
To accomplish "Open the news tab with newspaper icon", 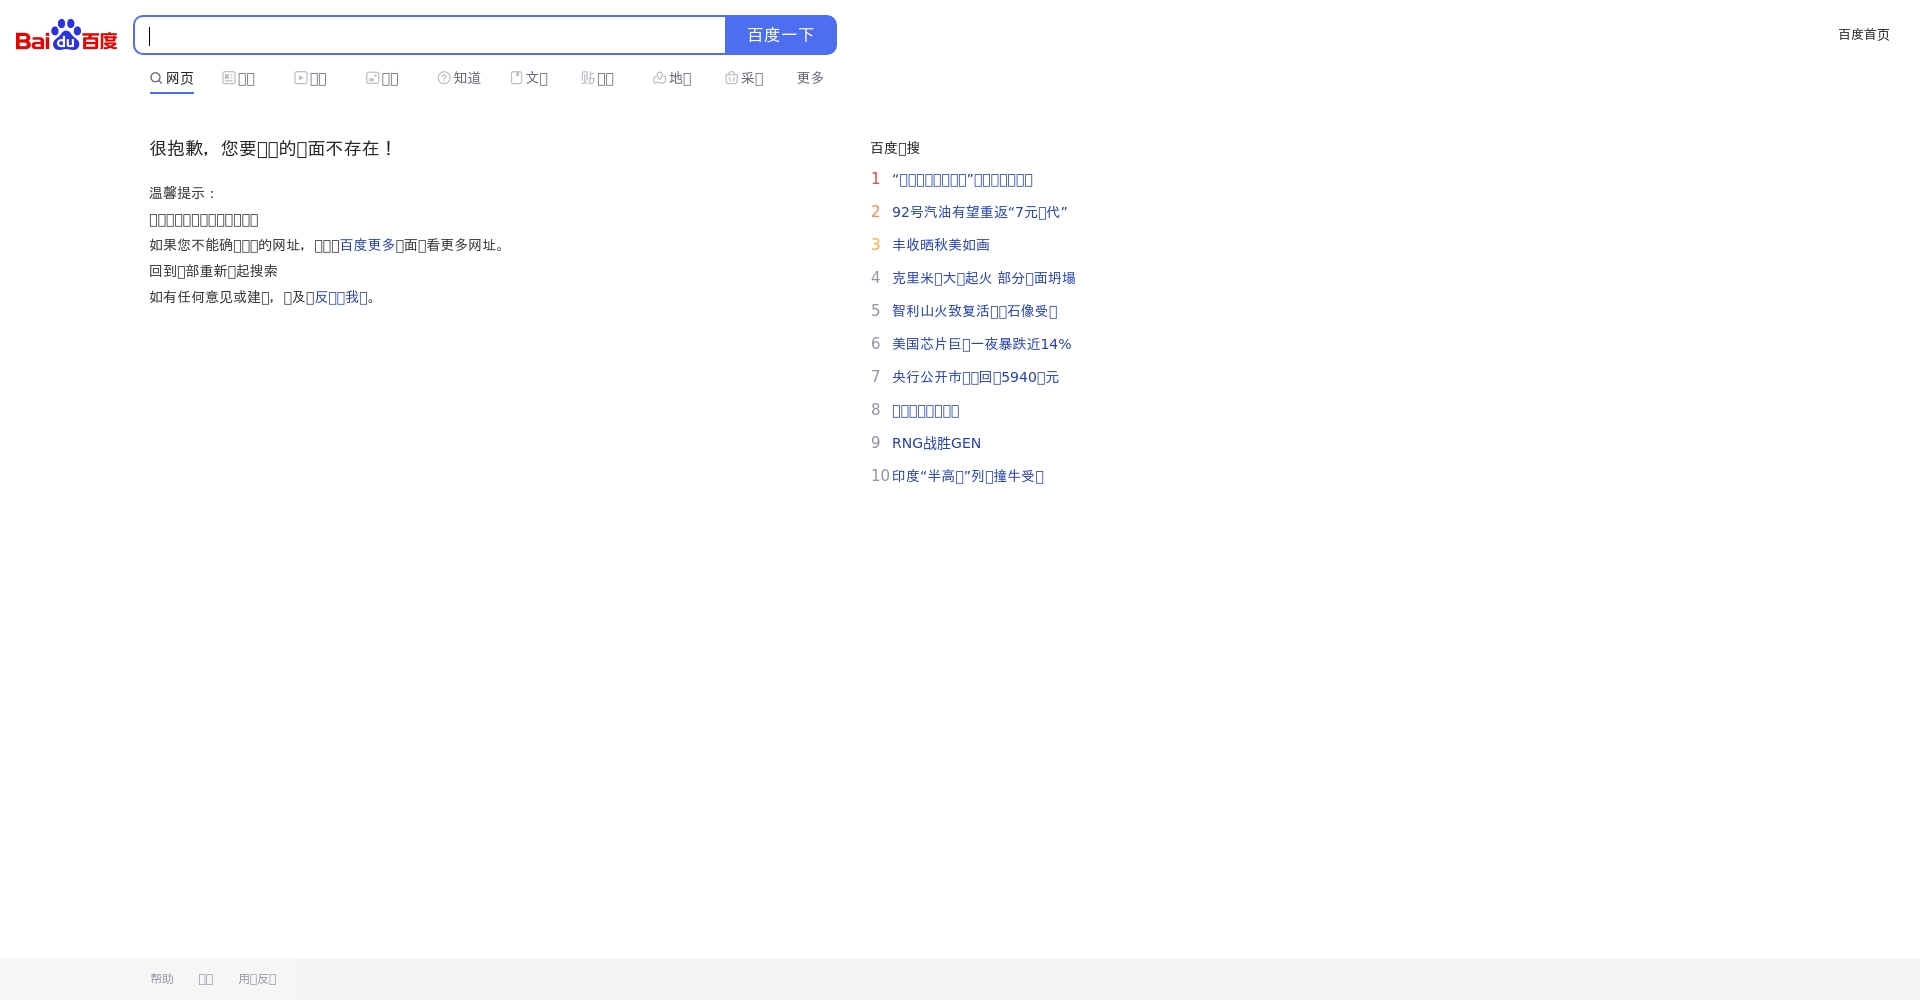I will click(x=238, y=78).
